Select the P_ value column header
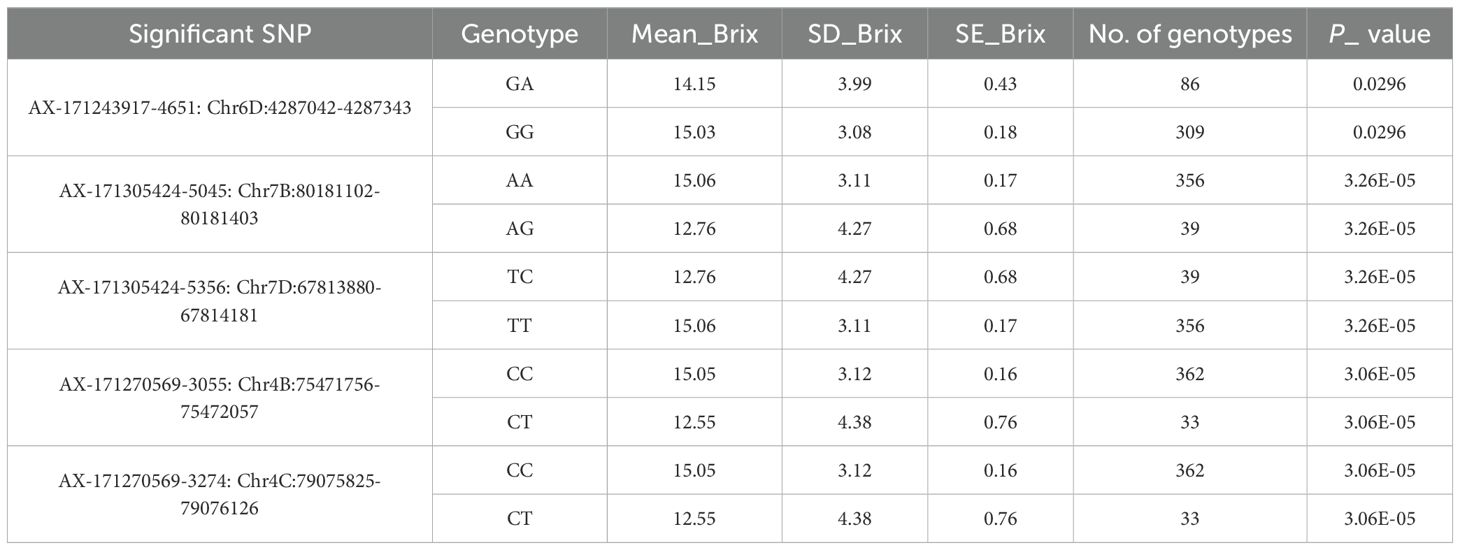The width and height of the screenshot is (1460, 550). coord(1381,34)
